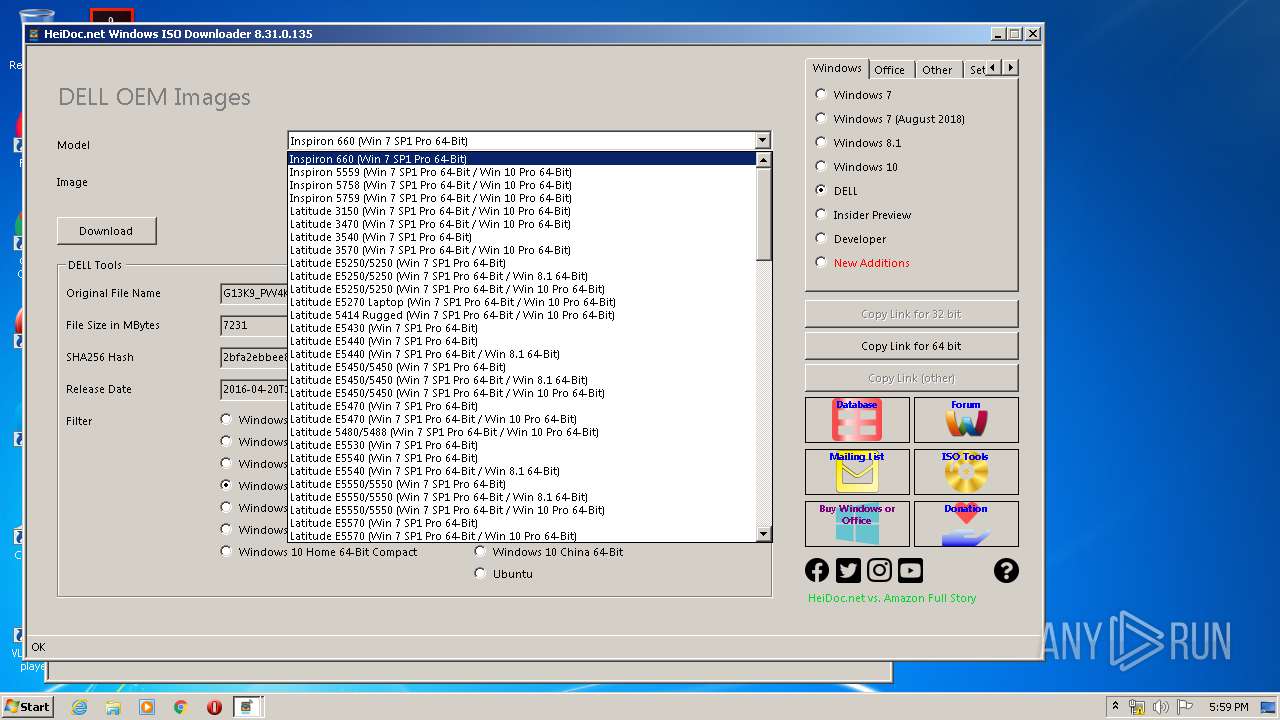1280x720 pixels.
Task: Open the Facebook social icon
Action: pyautogui.click(x=817, y=570)
